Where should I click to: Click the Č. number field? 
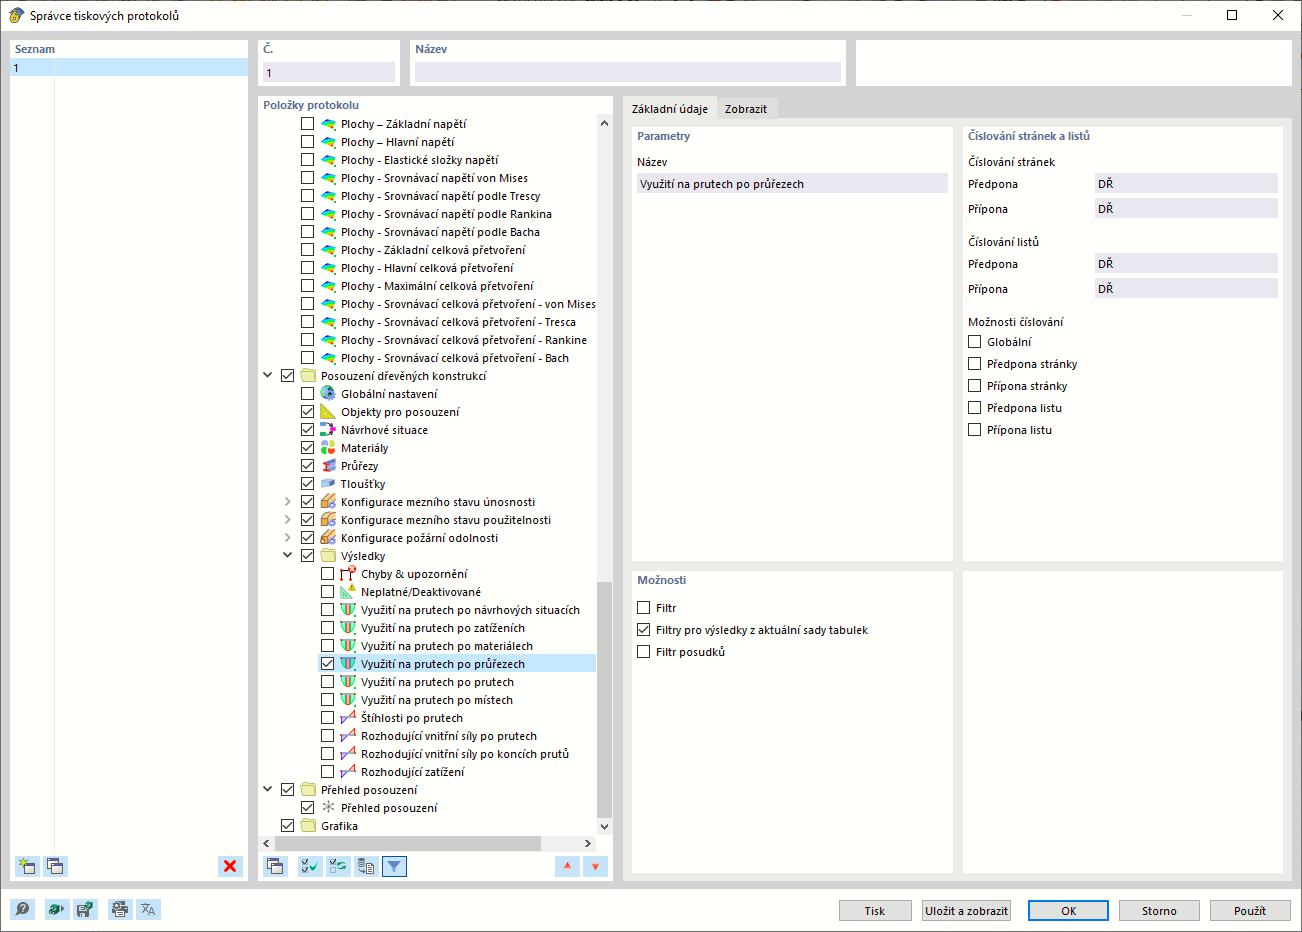pos(329,72)
